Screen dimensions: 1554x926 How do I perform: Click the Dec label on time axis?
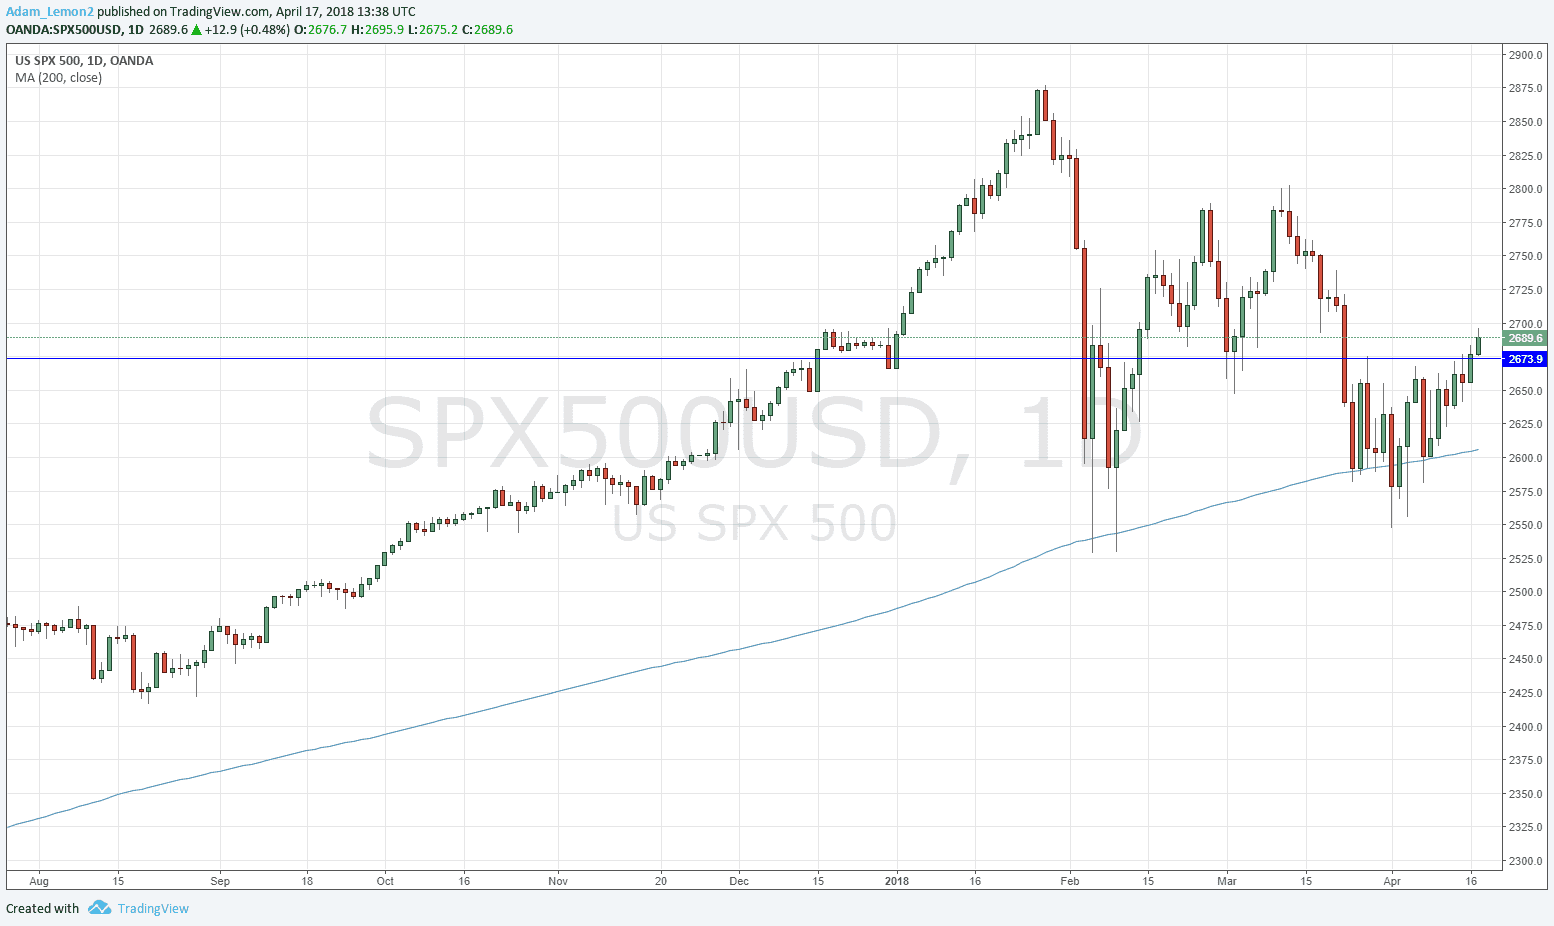pyautogui.click(x=739, y=881)
